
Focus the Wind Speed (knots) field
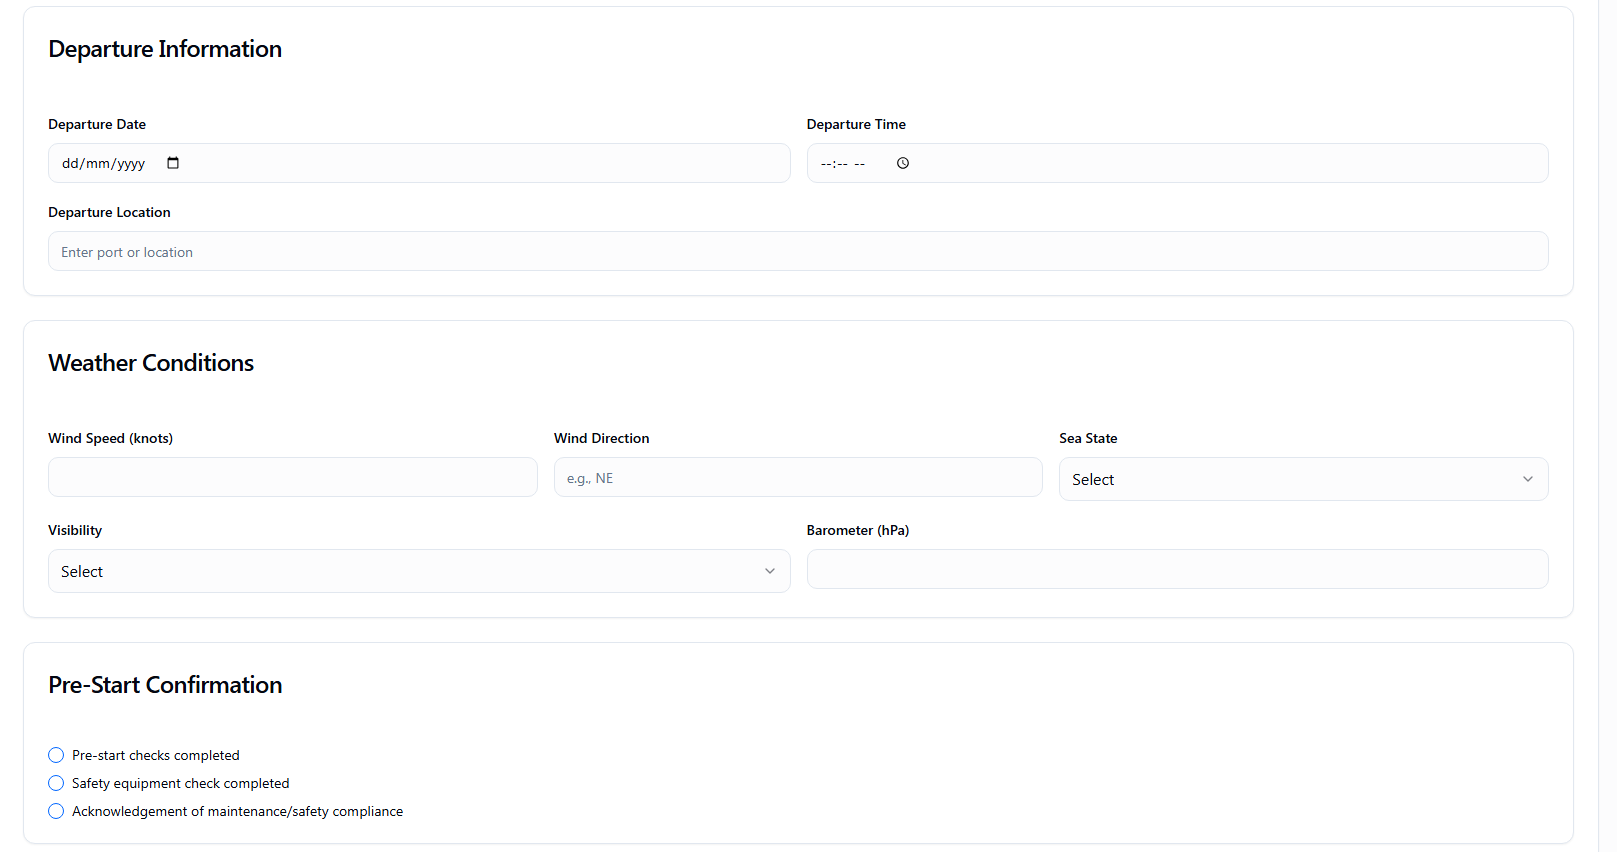(292, 477)
